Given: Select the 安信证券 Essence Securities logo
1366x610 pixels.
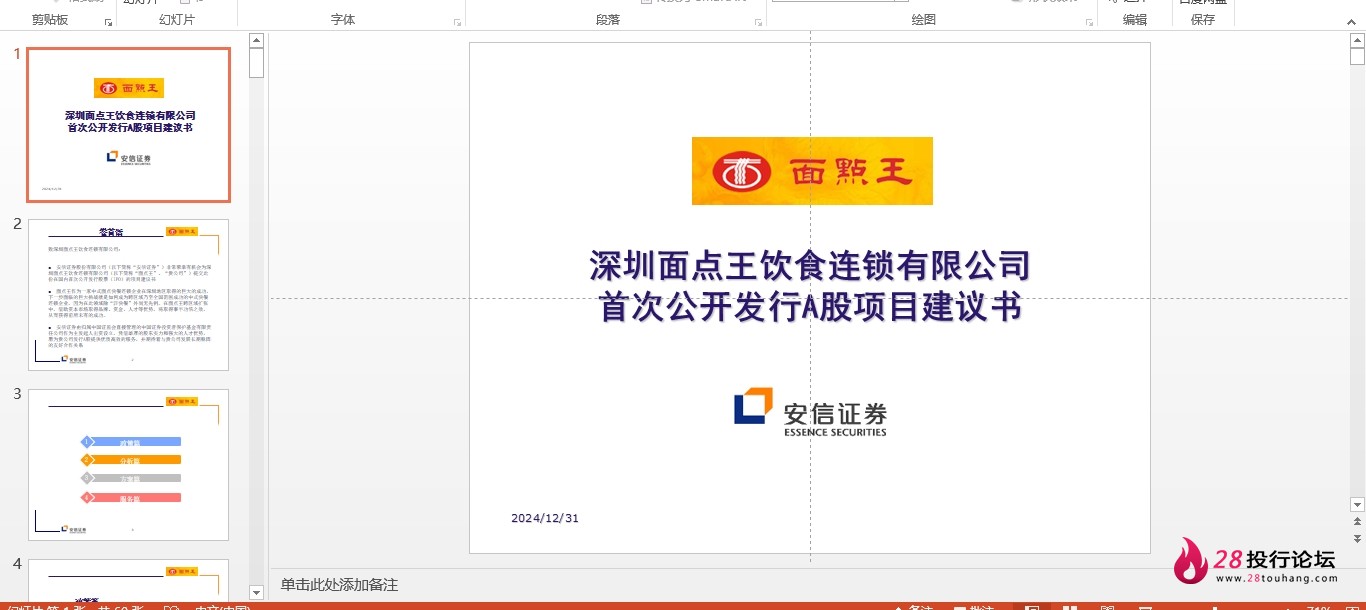Looking at the screenshot, I should 810,412.
